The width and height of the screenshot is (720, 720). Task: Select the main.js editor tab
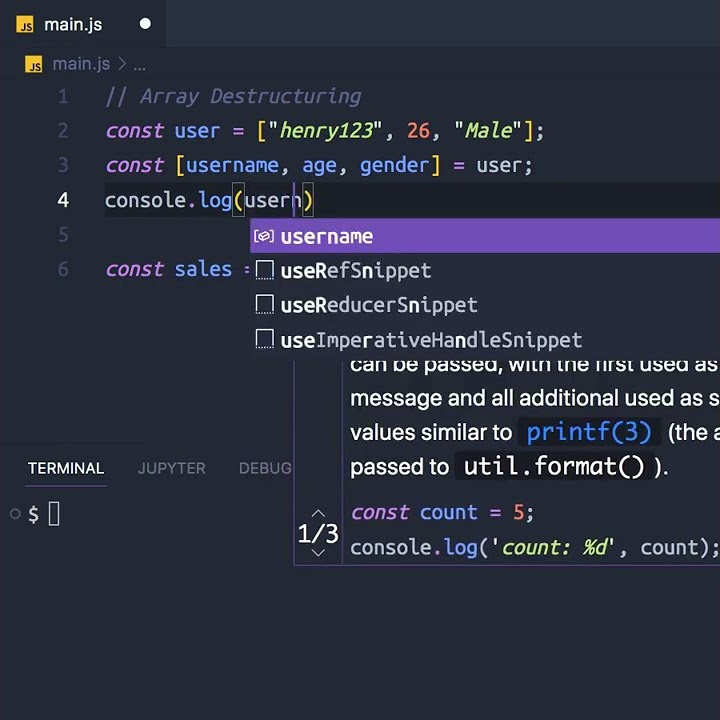pyautogui.click(x=73, y=24)
